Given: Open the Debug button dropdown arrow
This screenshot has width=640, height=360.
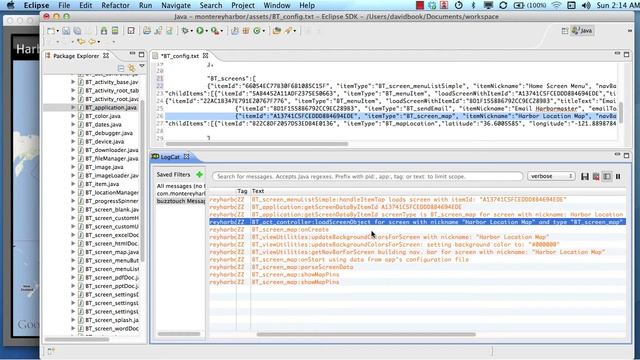Looking at the screenshot, I should [x=191, y=31].
